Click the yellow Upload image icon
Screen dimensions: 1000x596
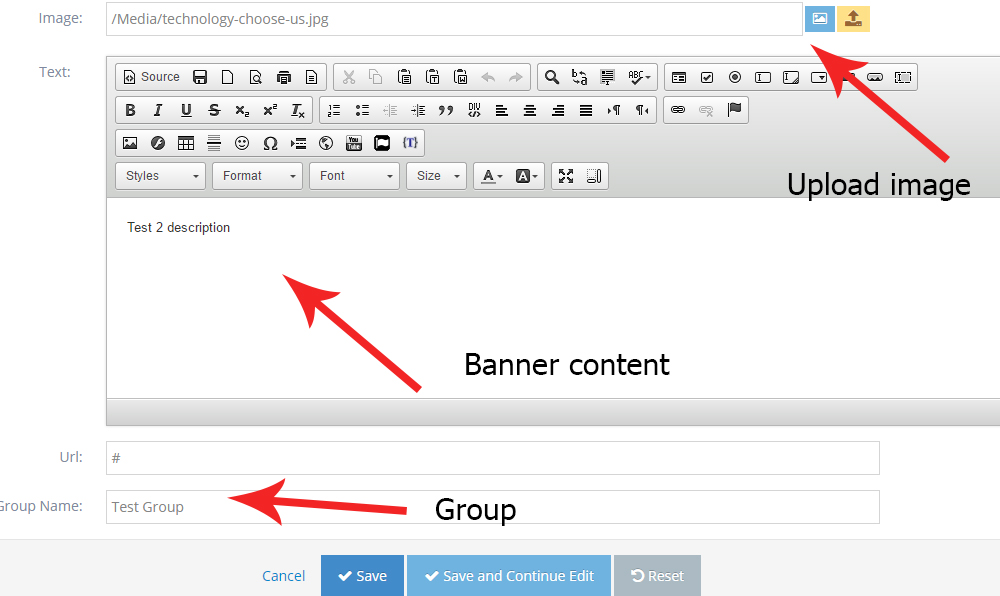click(x=853, y=18)
